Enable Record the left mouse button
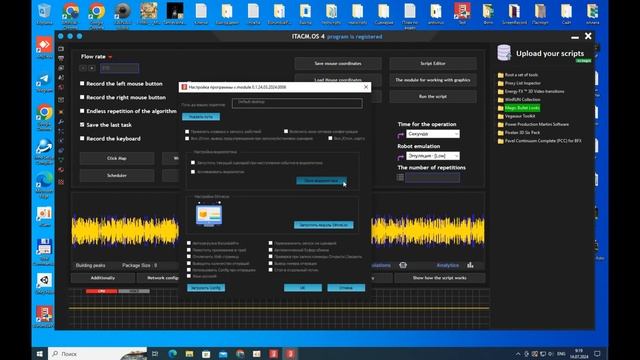The width and height of the screenshot is (640, 360). coord(82,83)
